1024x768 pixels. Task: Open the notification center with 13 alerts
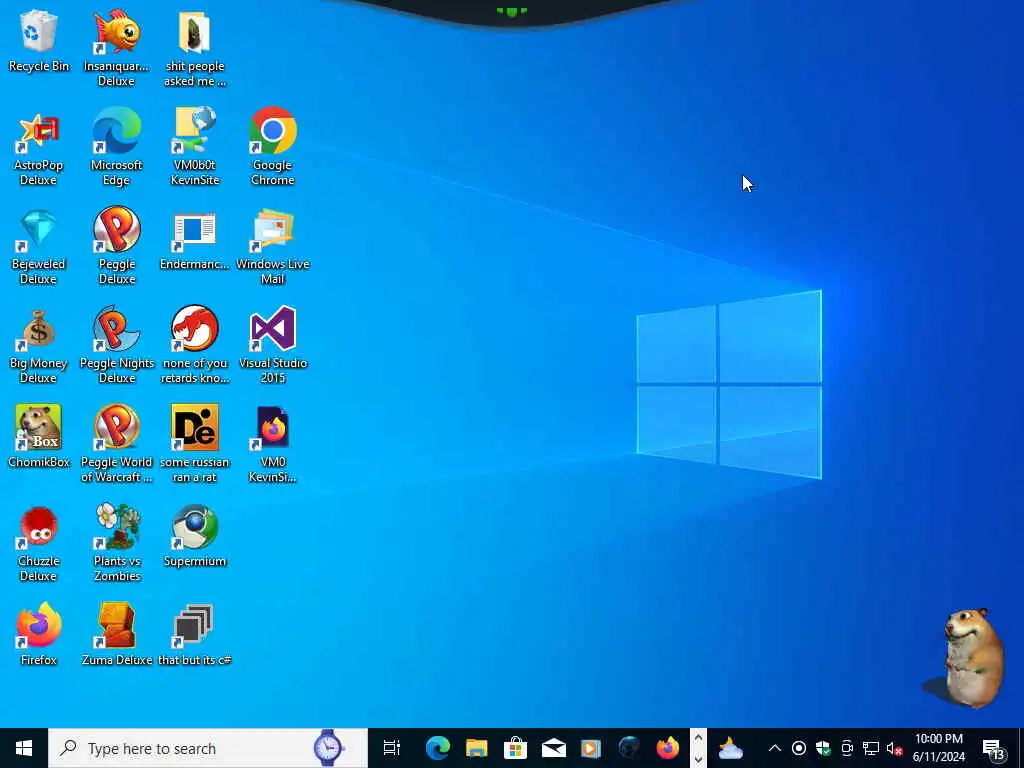(x=994, y=750)
